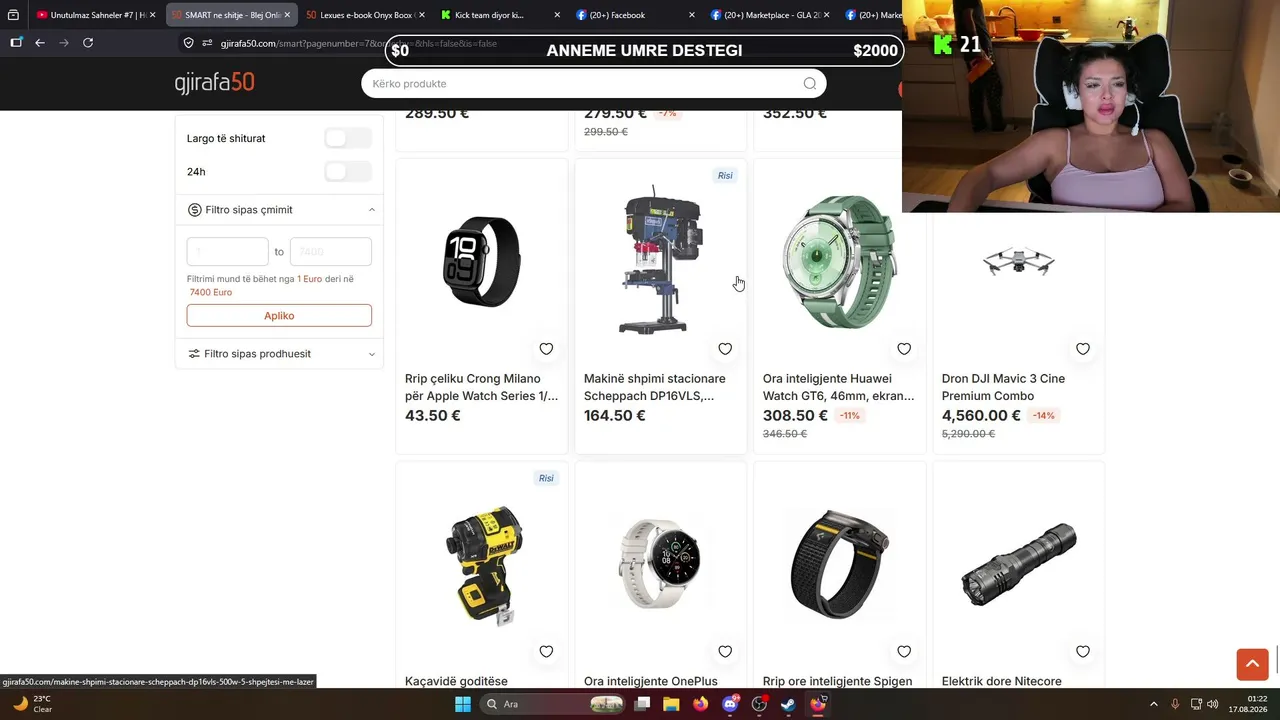Favorite the Scheppach DP16VLS drill press

click(x=725, y=349)
